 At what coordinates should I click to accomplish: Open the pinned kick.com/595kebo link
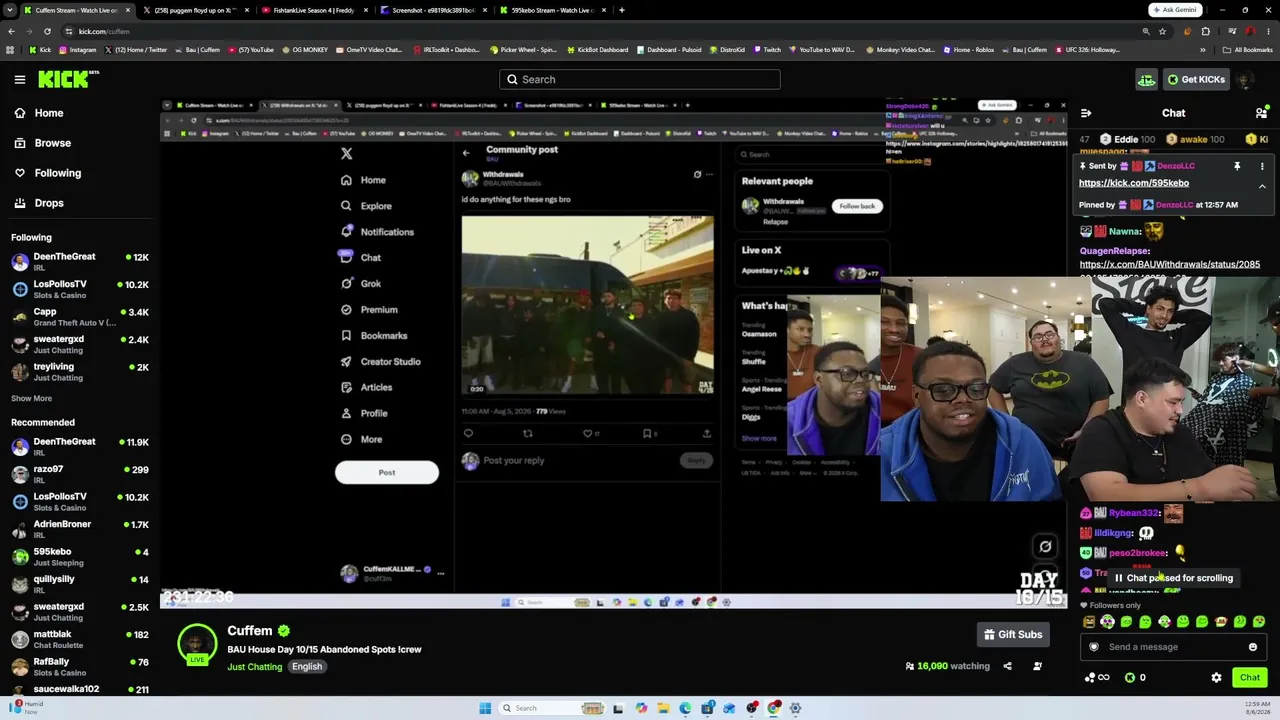pos(1134,183)
